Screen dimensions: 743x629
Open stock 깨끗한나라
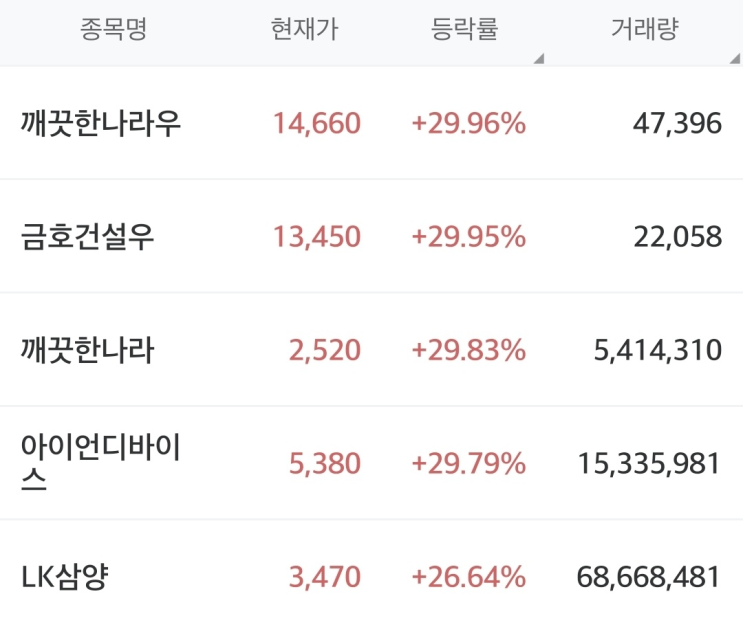point(88,350)
